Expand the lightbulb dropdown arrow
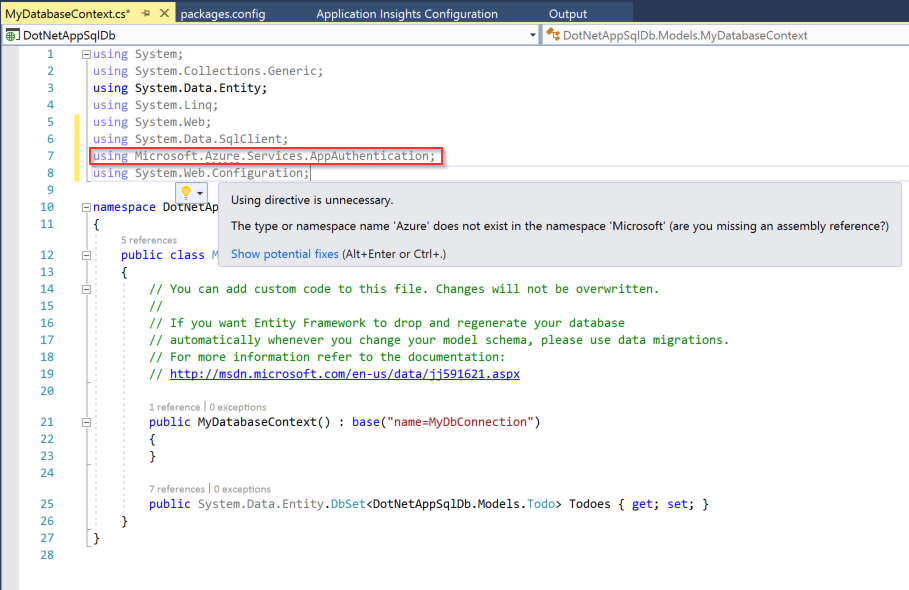Viewport: 909px width, 590px height. pyautogui.click(x=200, y=193)
